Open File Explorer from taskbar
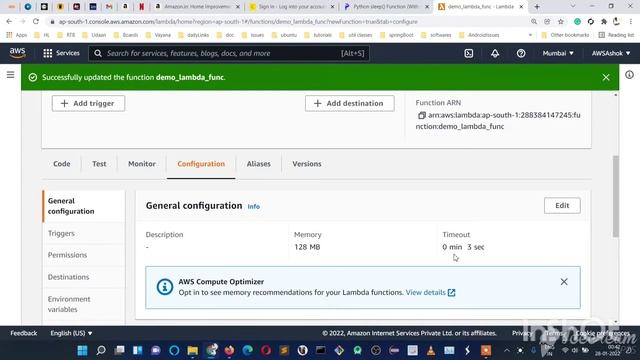 coord(193,351)
